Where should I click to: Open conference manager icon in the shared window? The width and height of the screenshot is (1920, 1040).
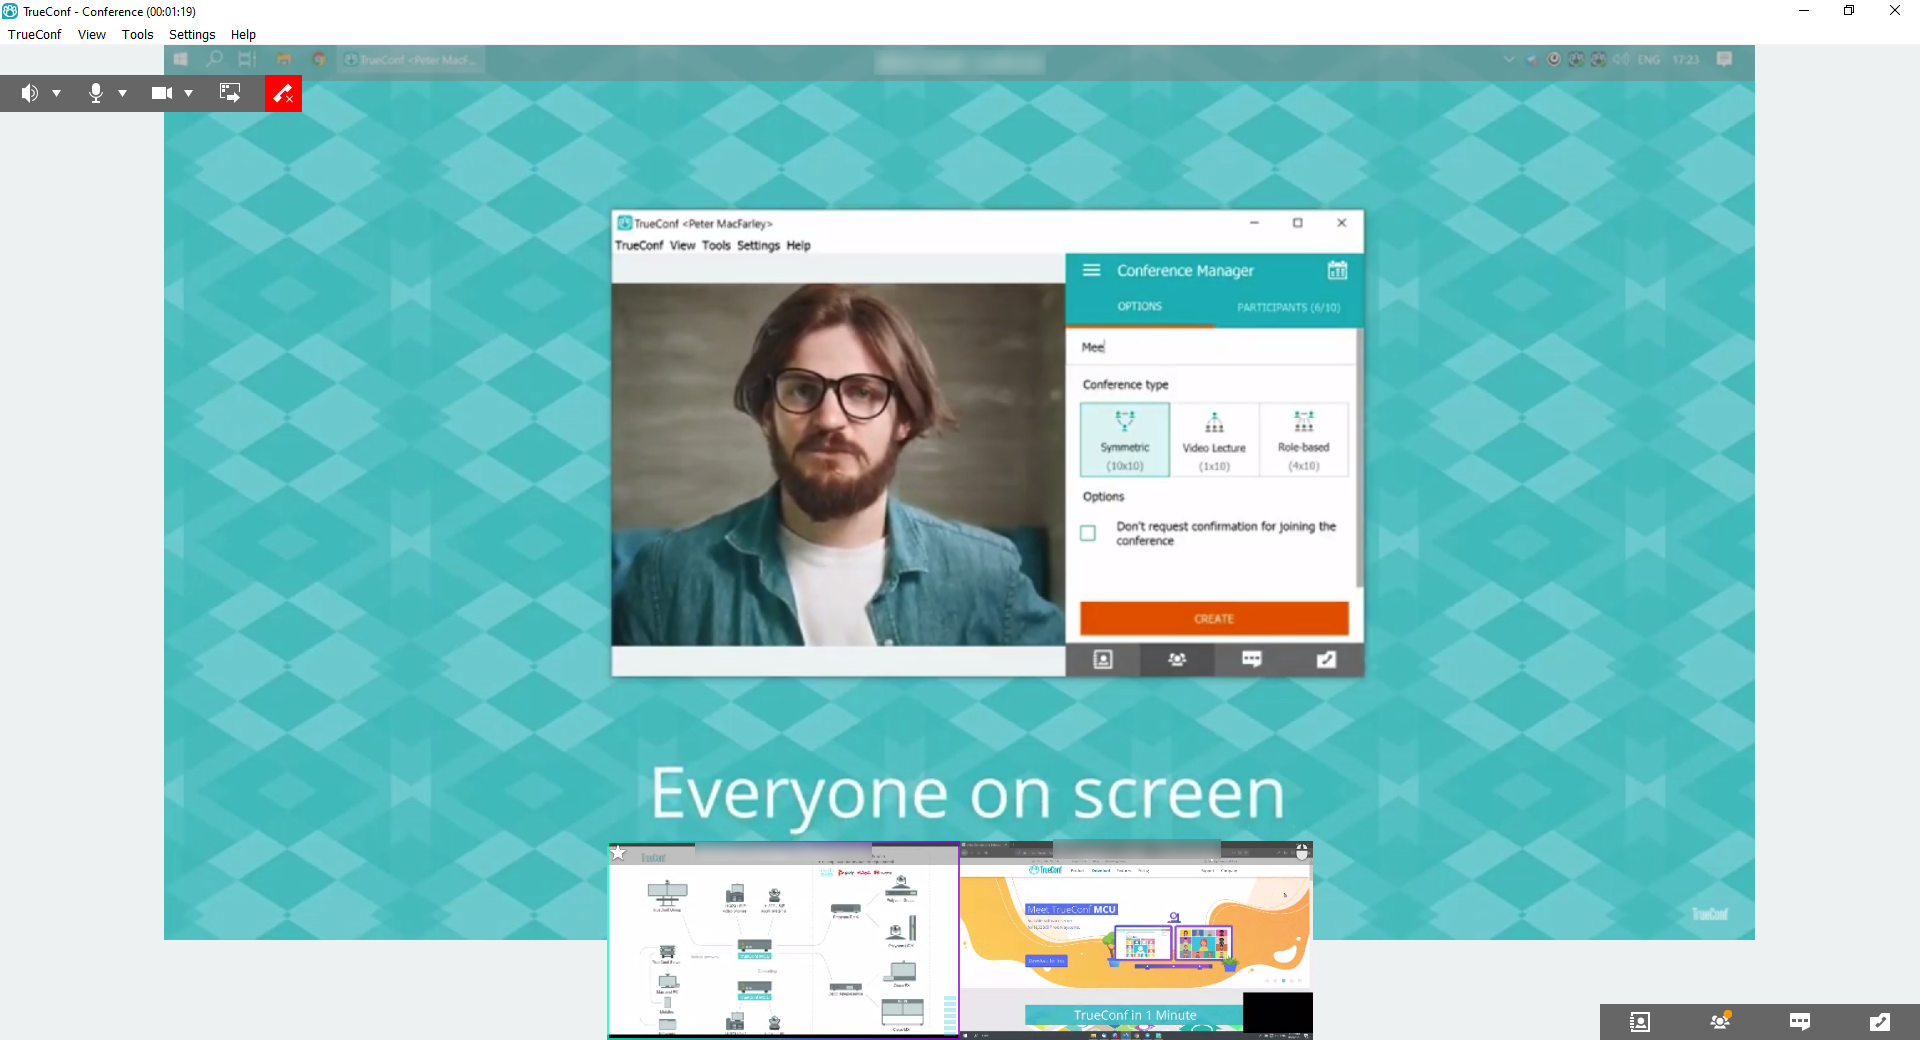coord(1326,660)
